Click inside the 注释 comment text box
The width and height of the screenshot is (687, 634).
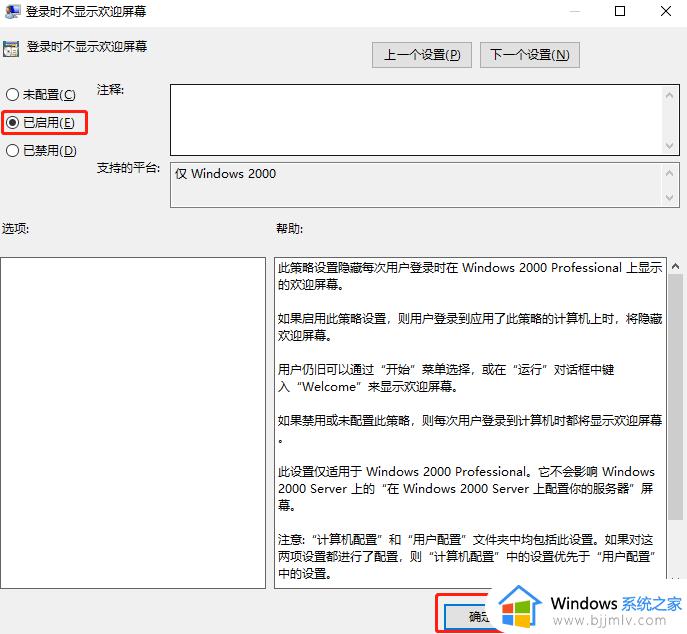(x=416, y=120)
